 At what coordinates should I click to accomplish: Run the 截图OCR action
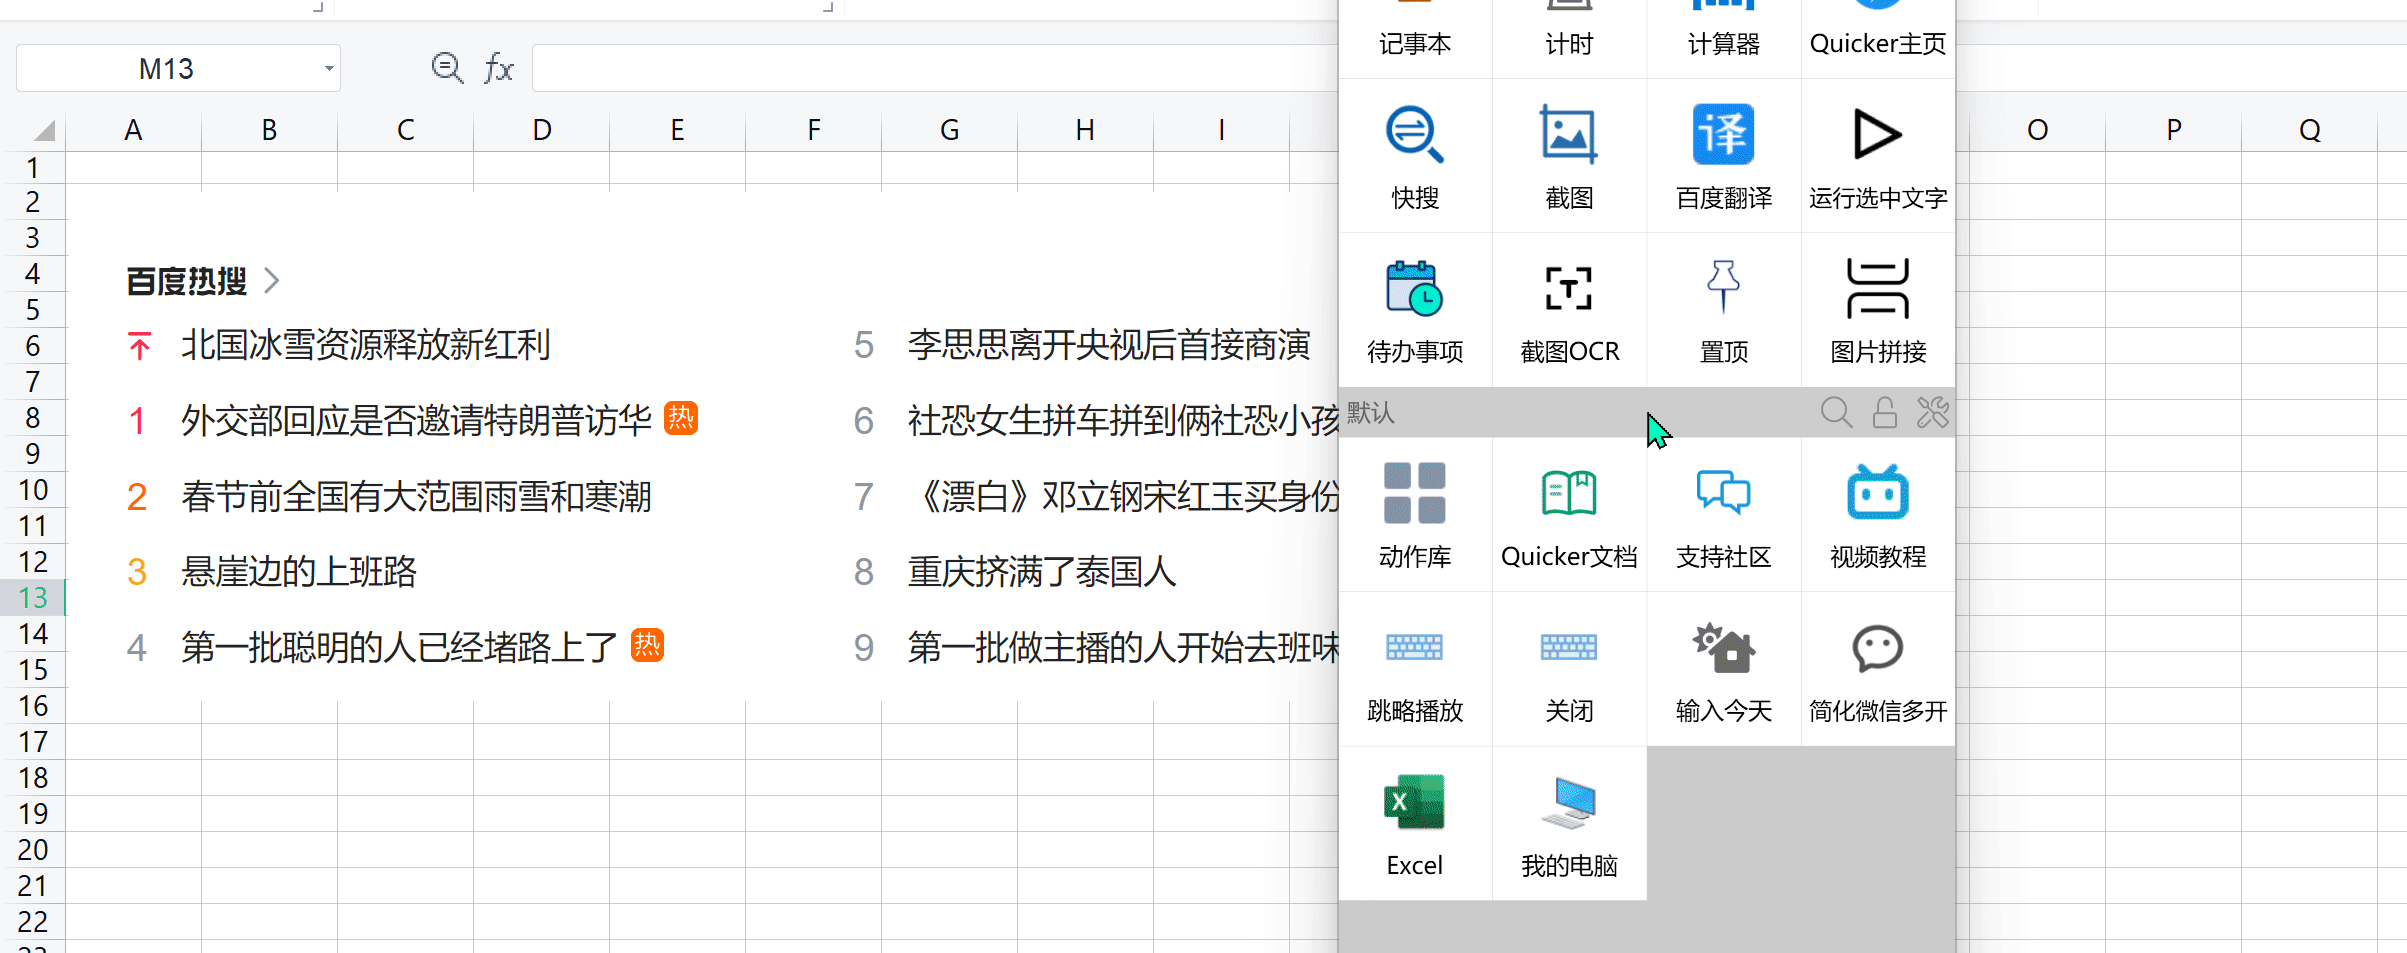[1569, 310]
